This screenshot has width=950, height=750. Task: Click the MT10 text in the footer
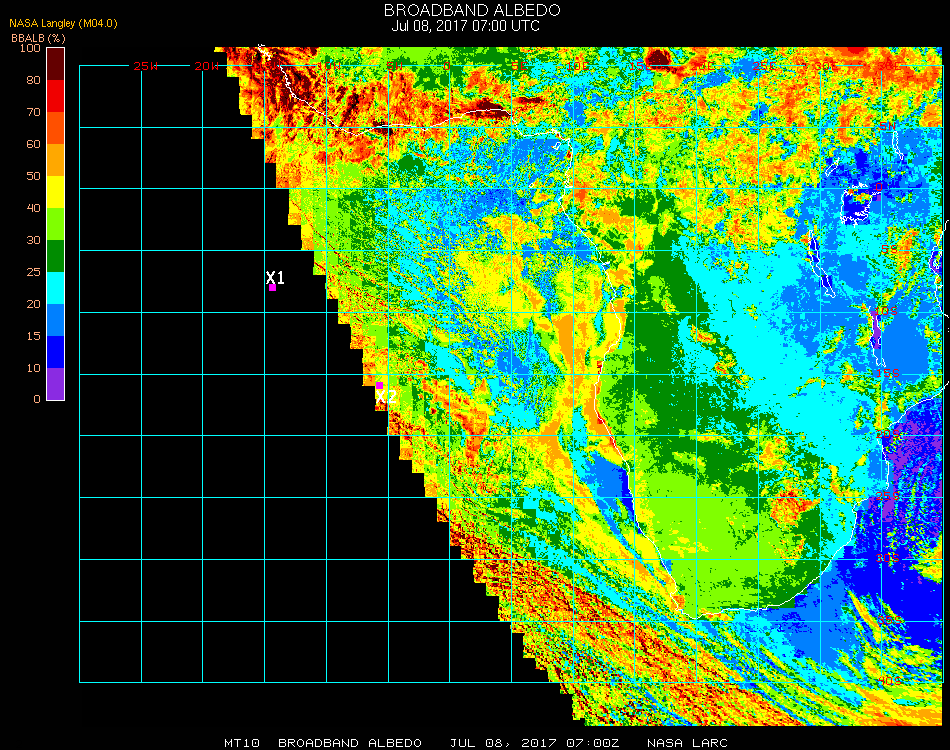tap(242, 743)
